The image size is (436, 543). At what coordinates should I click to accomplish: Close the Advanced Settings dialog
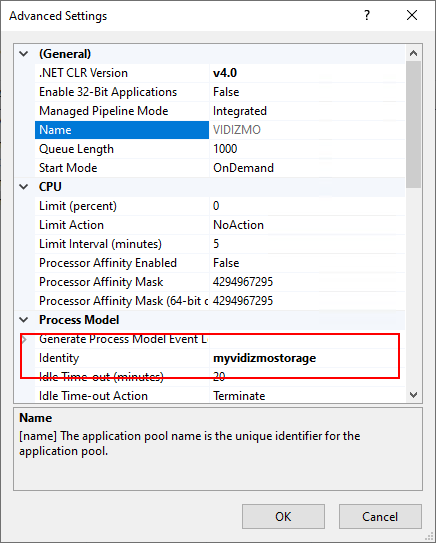412,16
